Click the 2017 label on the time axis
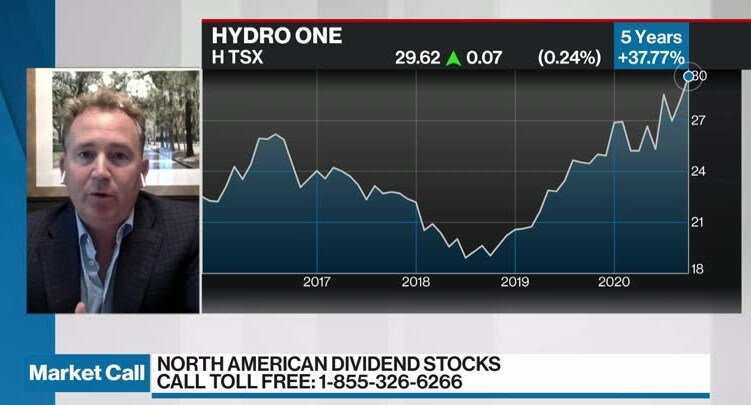 [x=317, y=283]
